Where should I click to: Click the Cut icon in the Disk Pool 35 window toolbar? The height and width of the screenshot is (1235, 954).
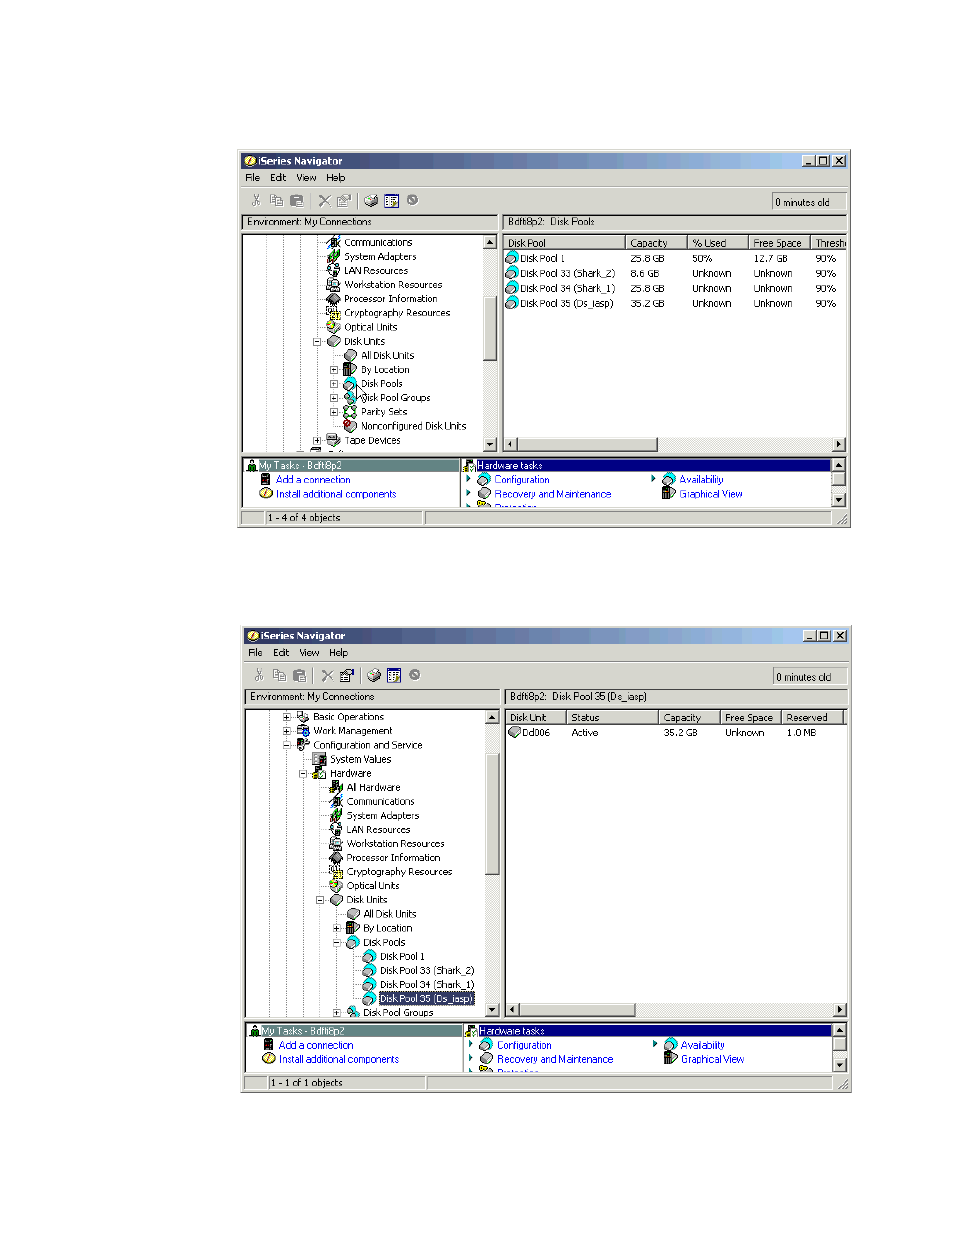[x=260, y=675]
